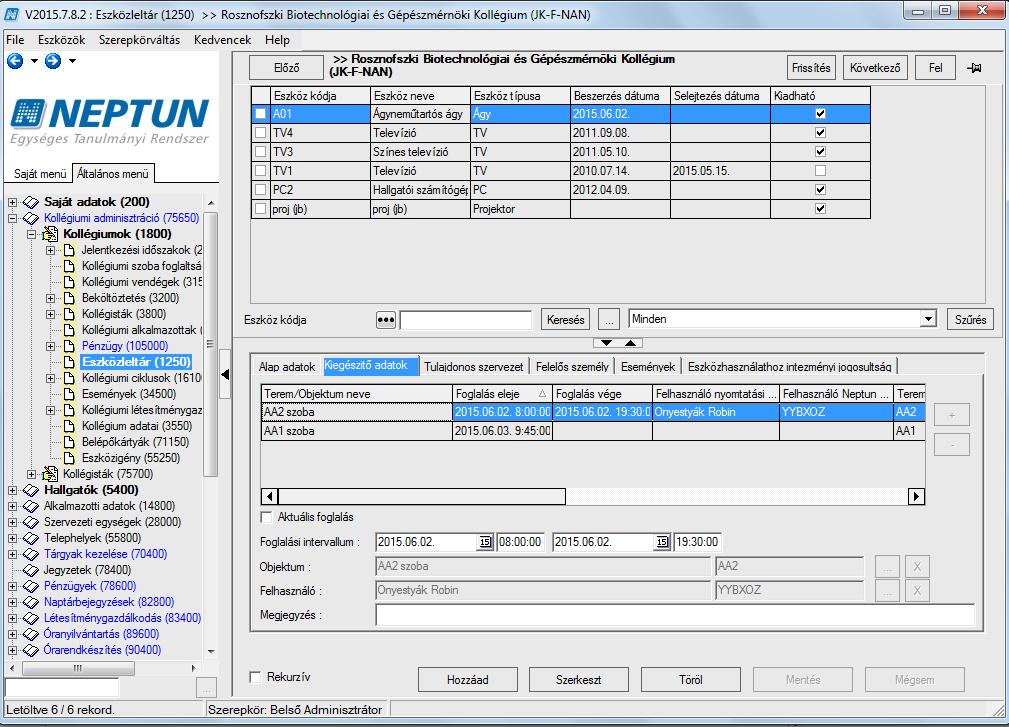
Task: Tick the checkbox for row TV4
Action: pyautogui.click(x=260, y=133)
